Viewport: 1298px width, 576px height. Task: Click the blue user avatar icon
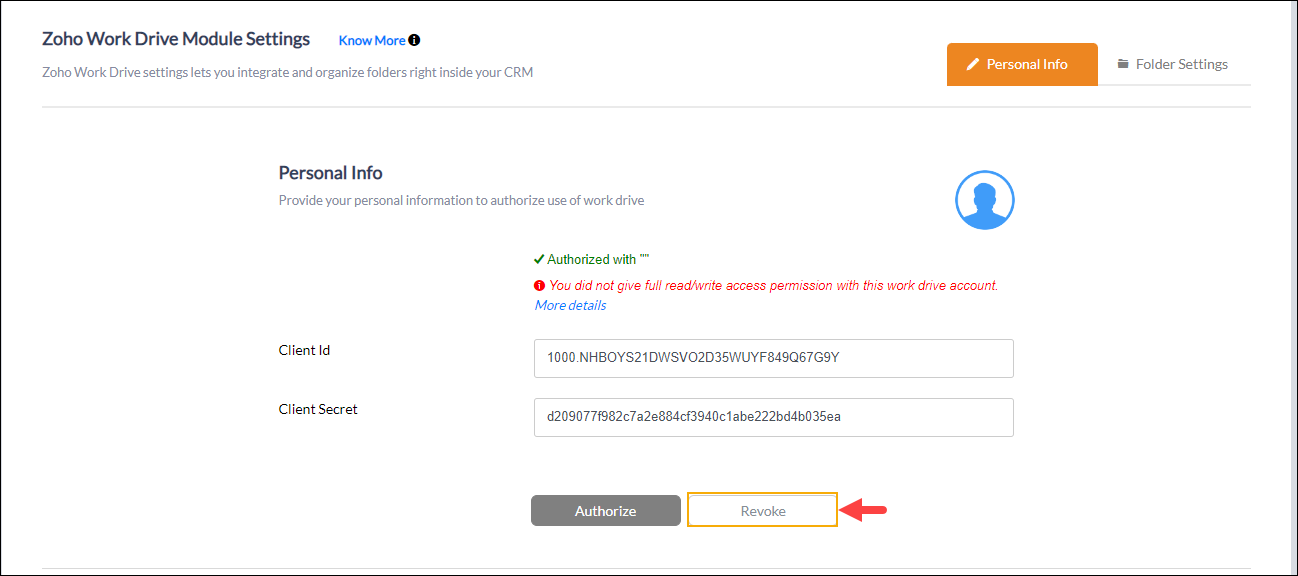click(x=985, y=200)
